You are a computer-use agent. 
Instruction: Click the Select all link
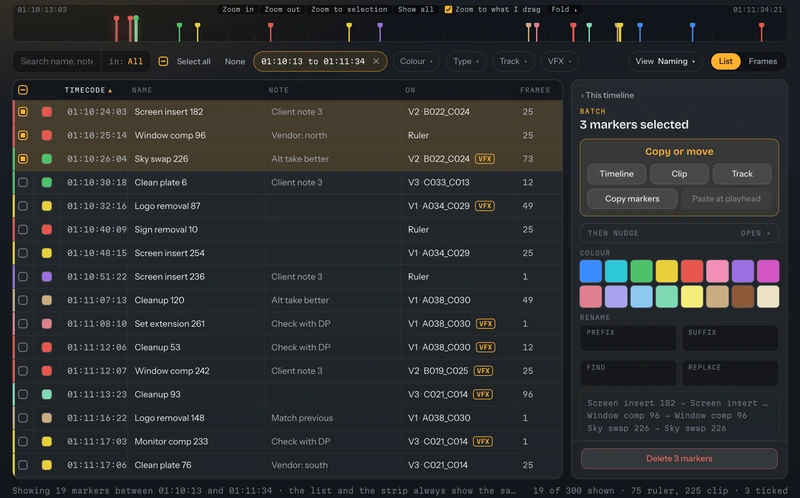pyautogui.click(x=193, y=61)
